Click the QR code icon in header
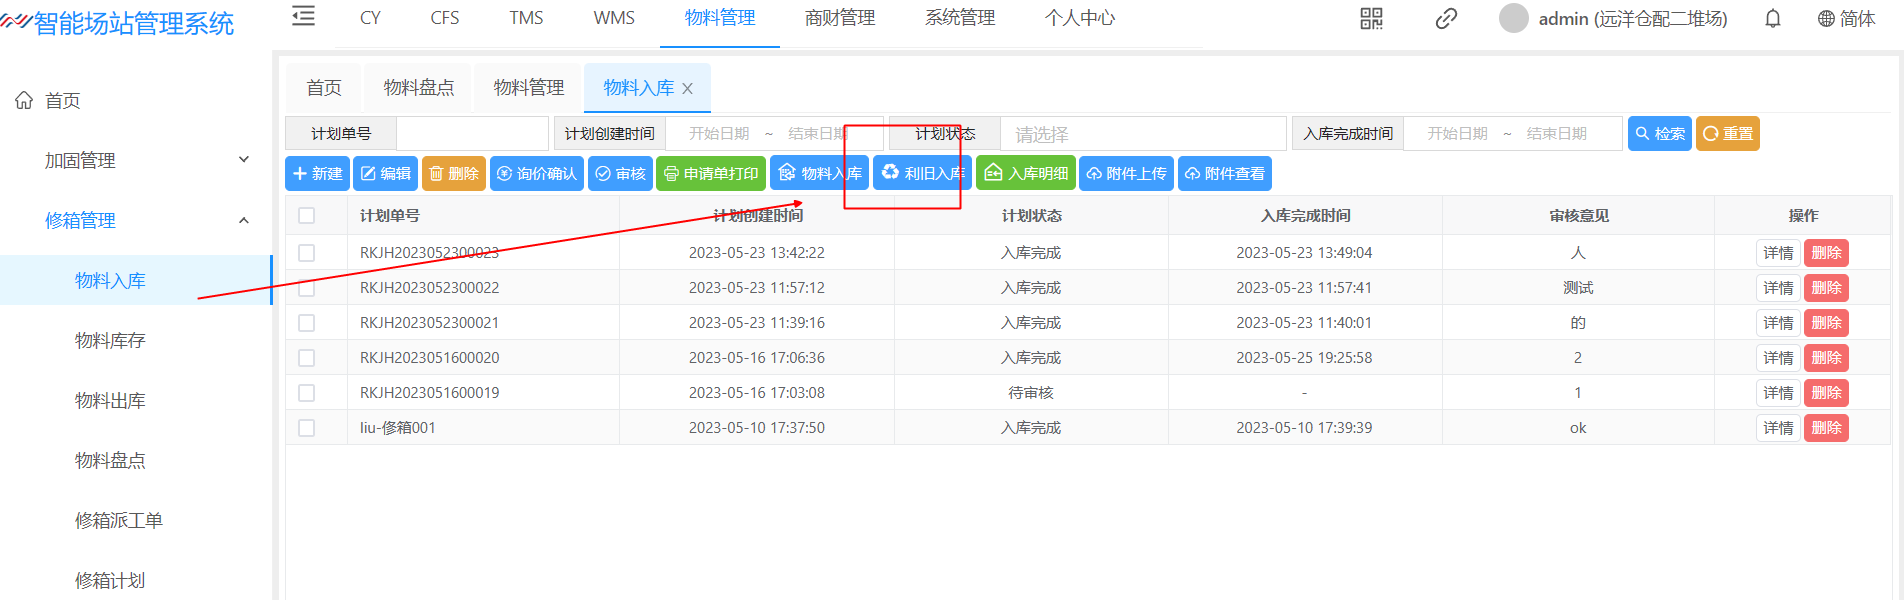 coord(1371,19)
